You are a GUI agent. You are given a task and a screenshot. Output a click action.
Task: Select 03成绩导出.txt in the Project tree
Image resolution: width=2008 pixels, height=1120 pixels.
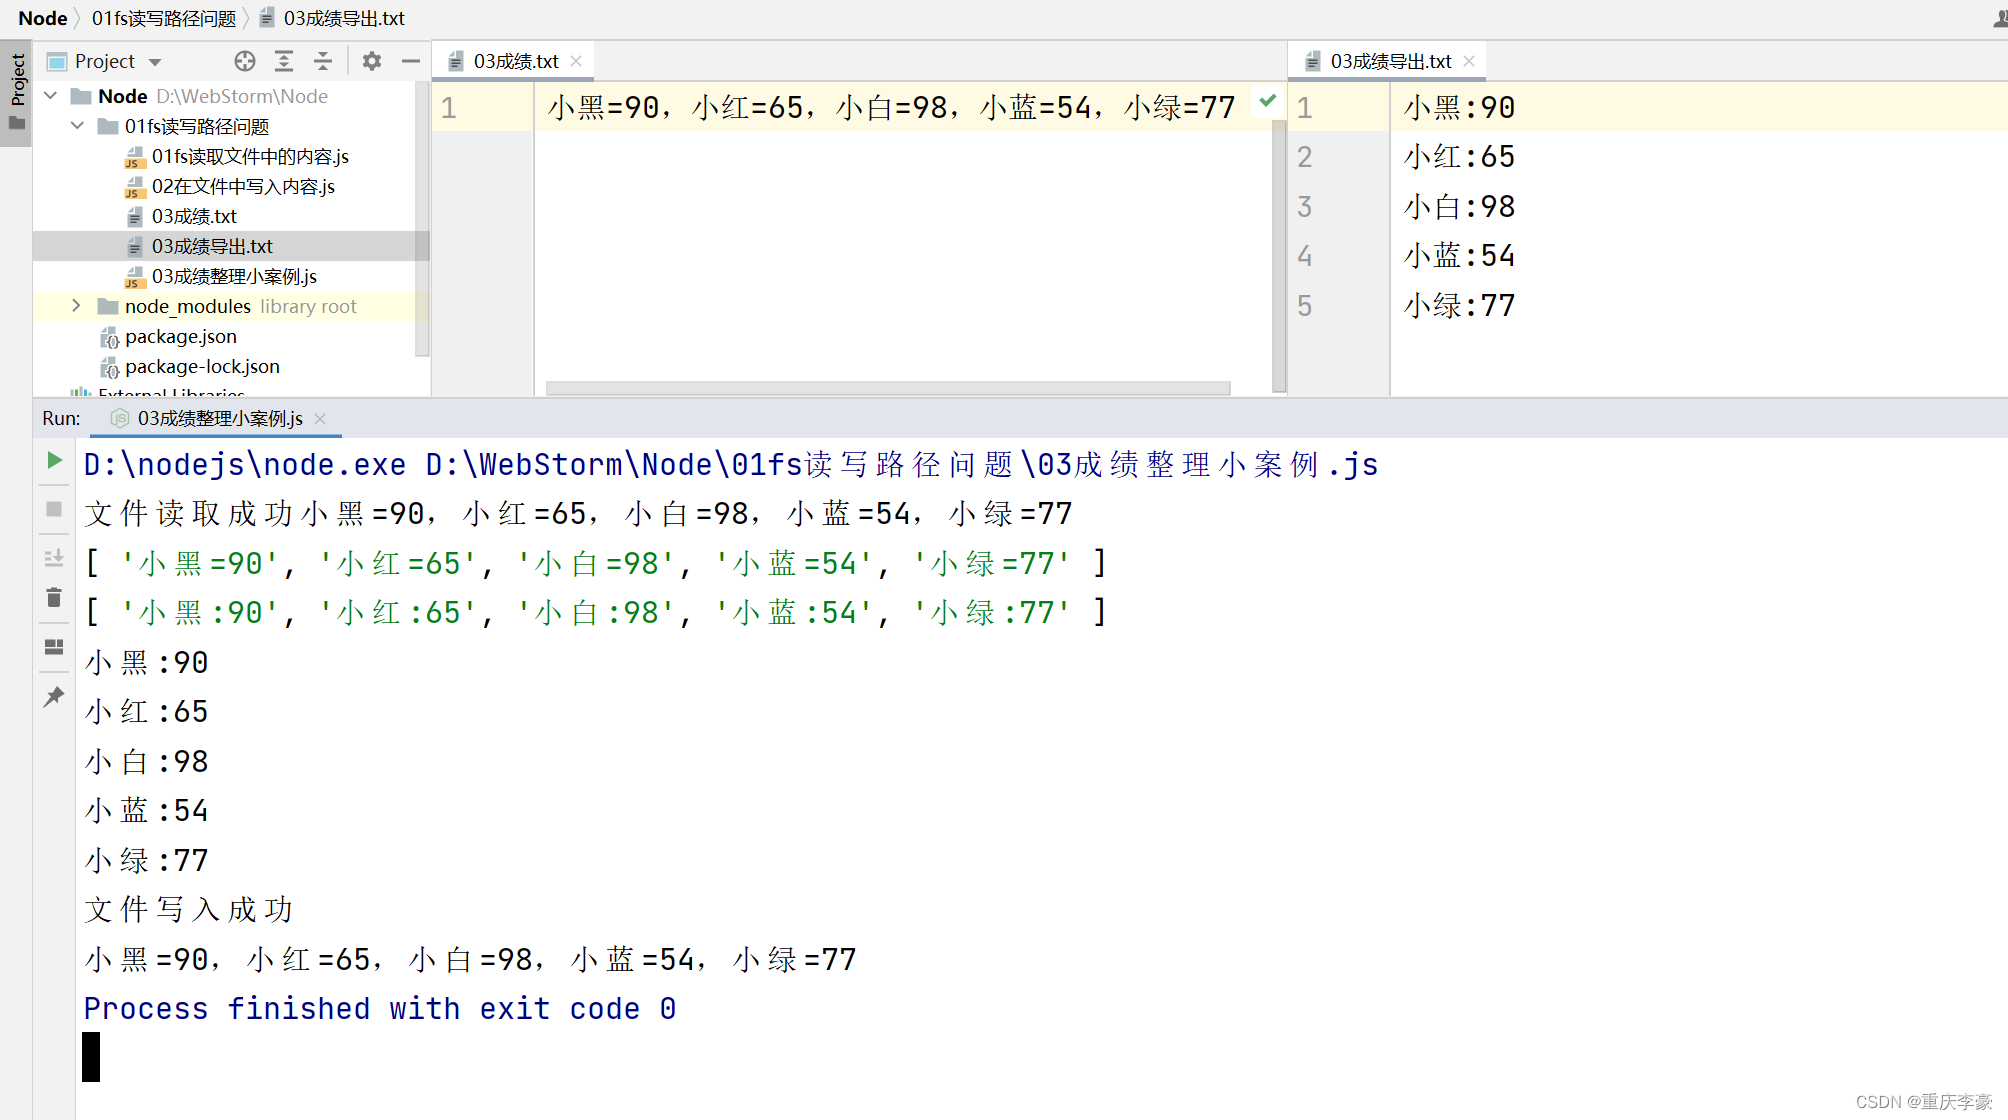coord(232,246)
